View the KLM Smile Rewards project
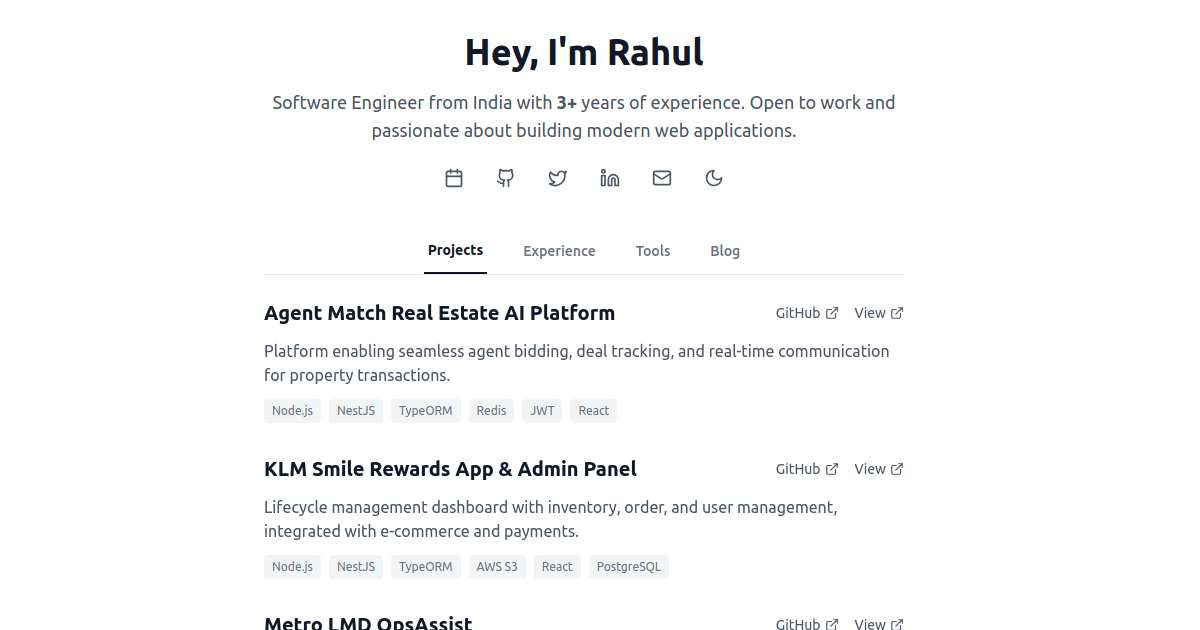The height and width of the screenshot is (630, 1200). click(x=878, y=469)
